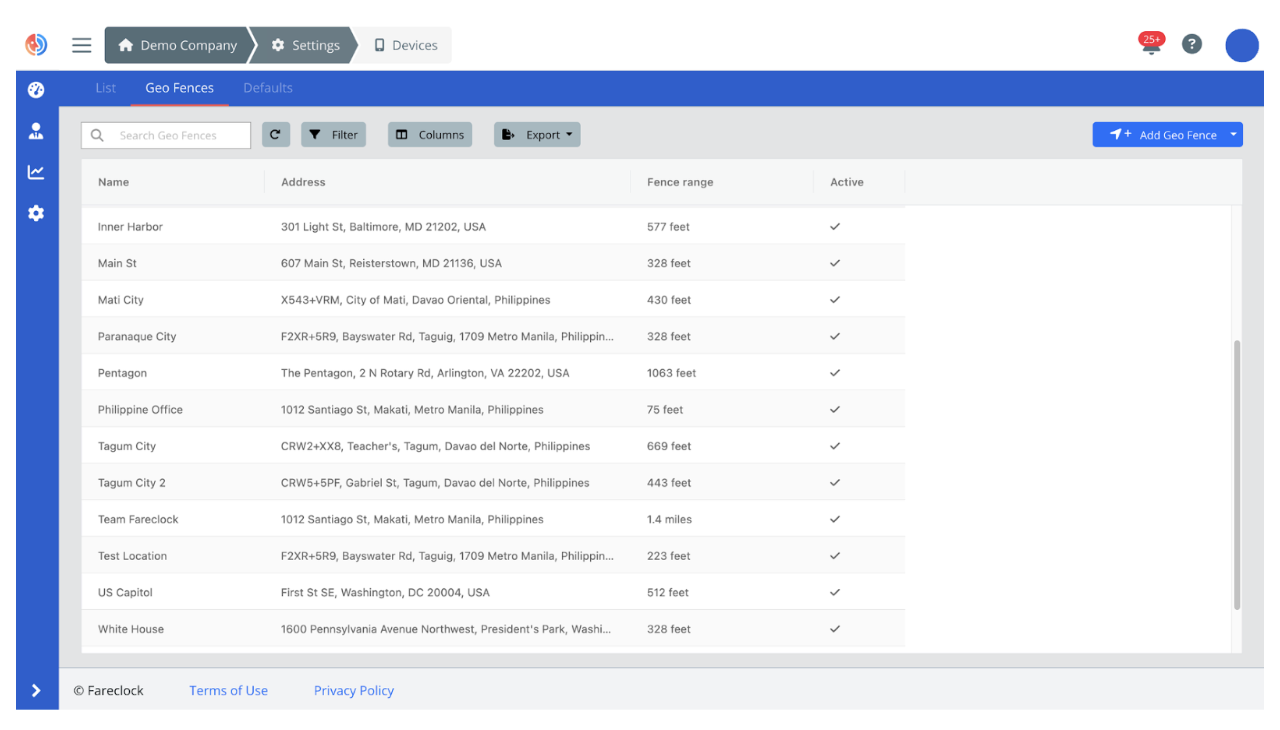
Task: Click the Fareclock logo
Action: (37, 44)
